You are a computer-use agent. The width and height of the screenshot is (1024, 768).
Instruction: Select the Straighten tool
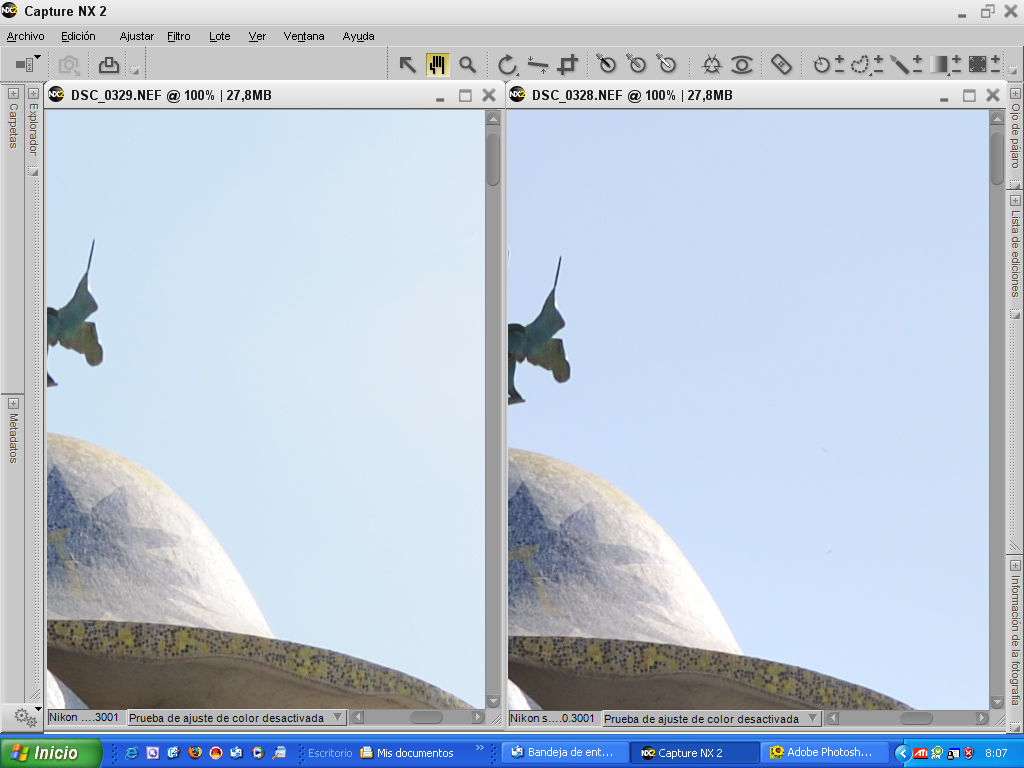click(x=538, y=65)
